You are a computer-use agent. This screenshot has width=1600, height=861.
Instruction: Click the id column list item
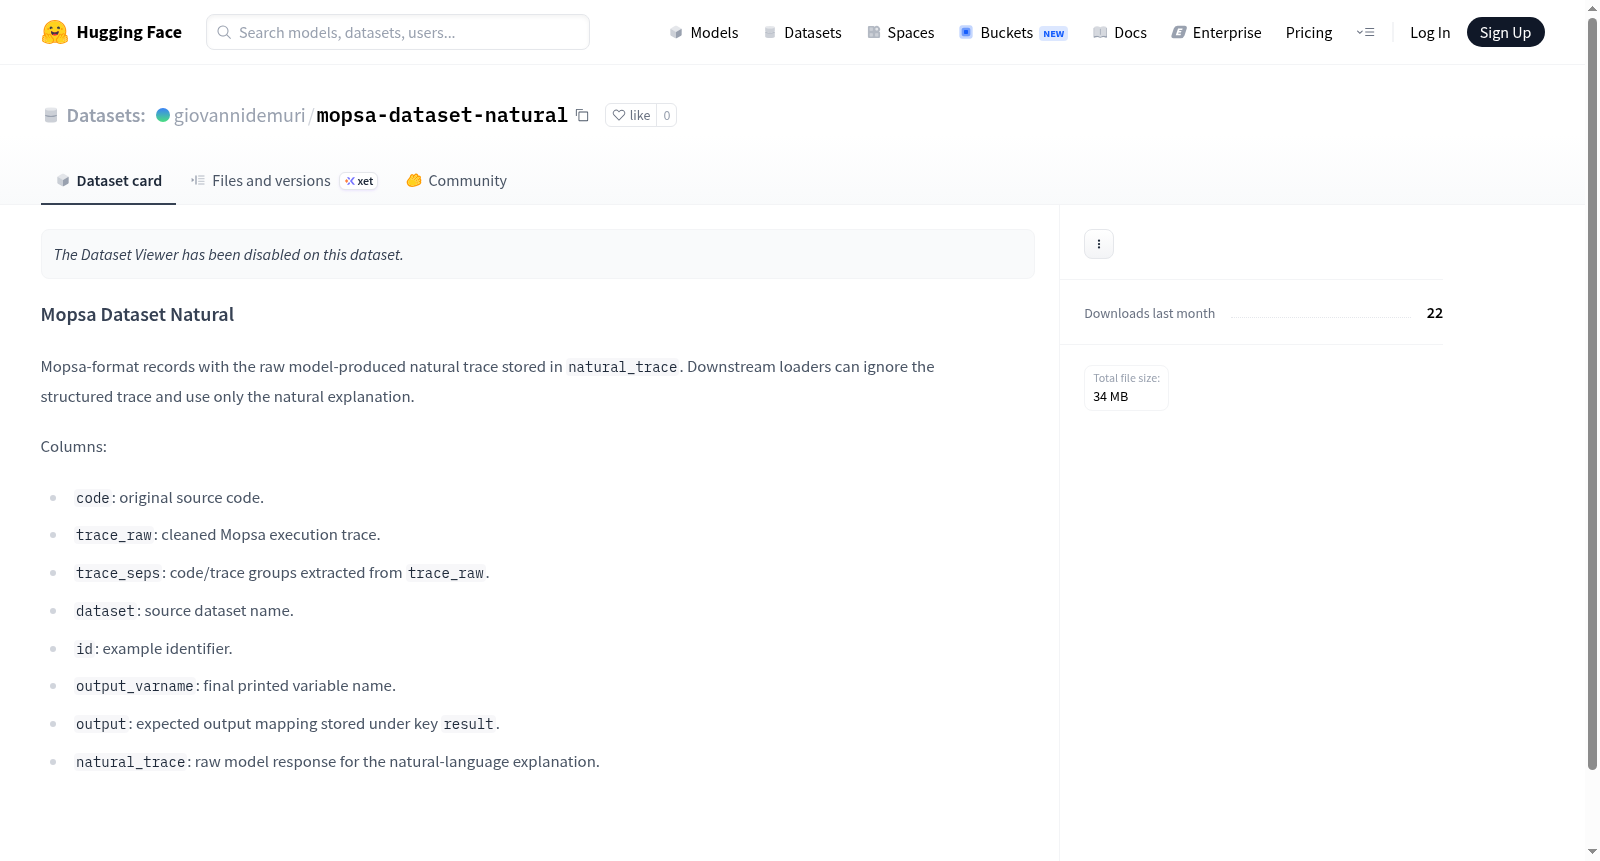[154, 649]
